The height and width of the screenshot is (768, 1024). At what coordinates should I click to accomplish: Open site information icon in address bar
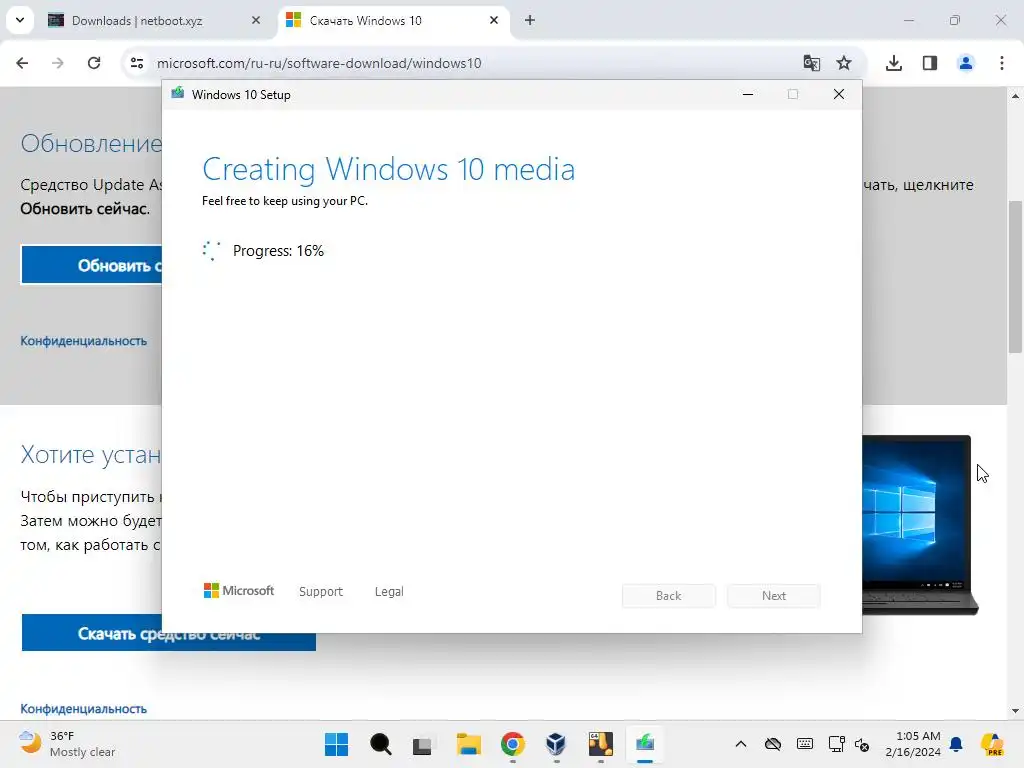coord(136,63)
